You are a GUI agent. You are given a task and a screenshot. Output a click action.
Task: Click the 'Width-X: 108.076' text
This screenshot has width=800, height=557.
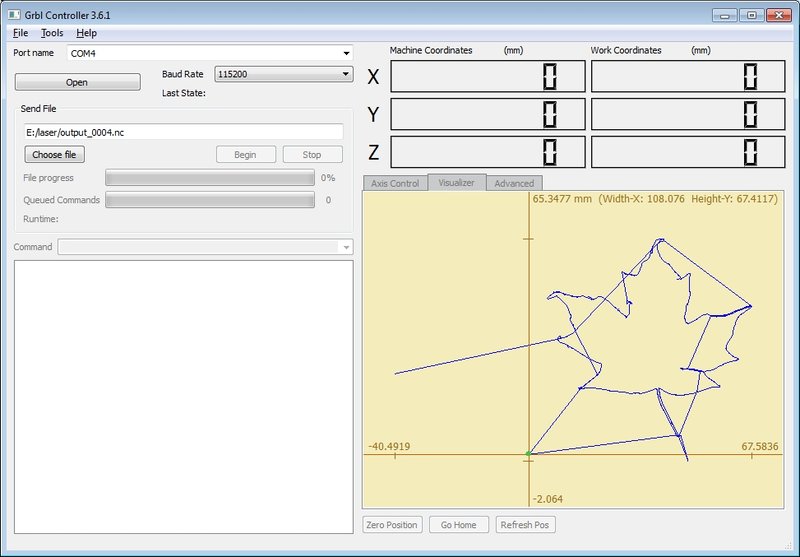[x=643, y=199]
